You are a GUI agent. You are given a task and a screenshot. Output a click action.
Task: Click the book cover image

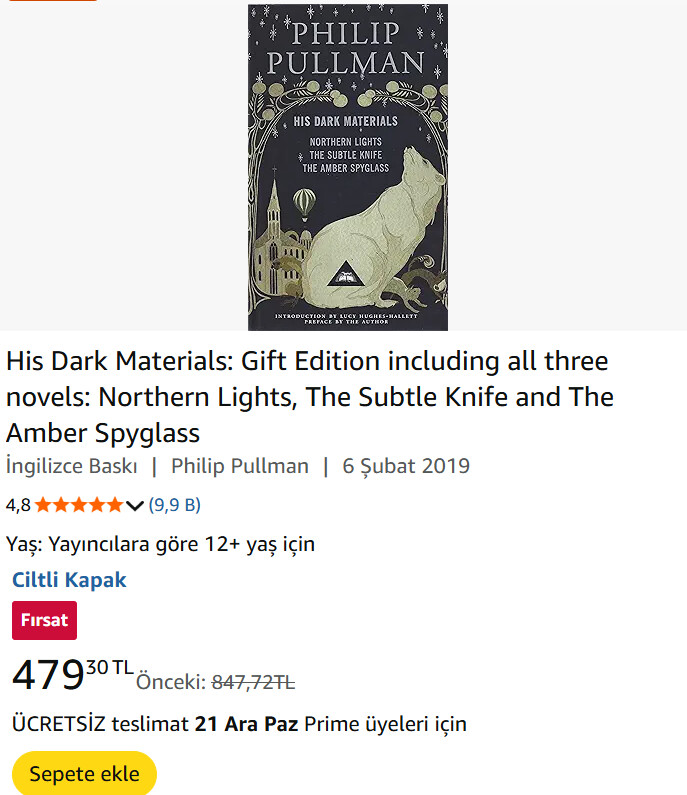click(348, 167)
